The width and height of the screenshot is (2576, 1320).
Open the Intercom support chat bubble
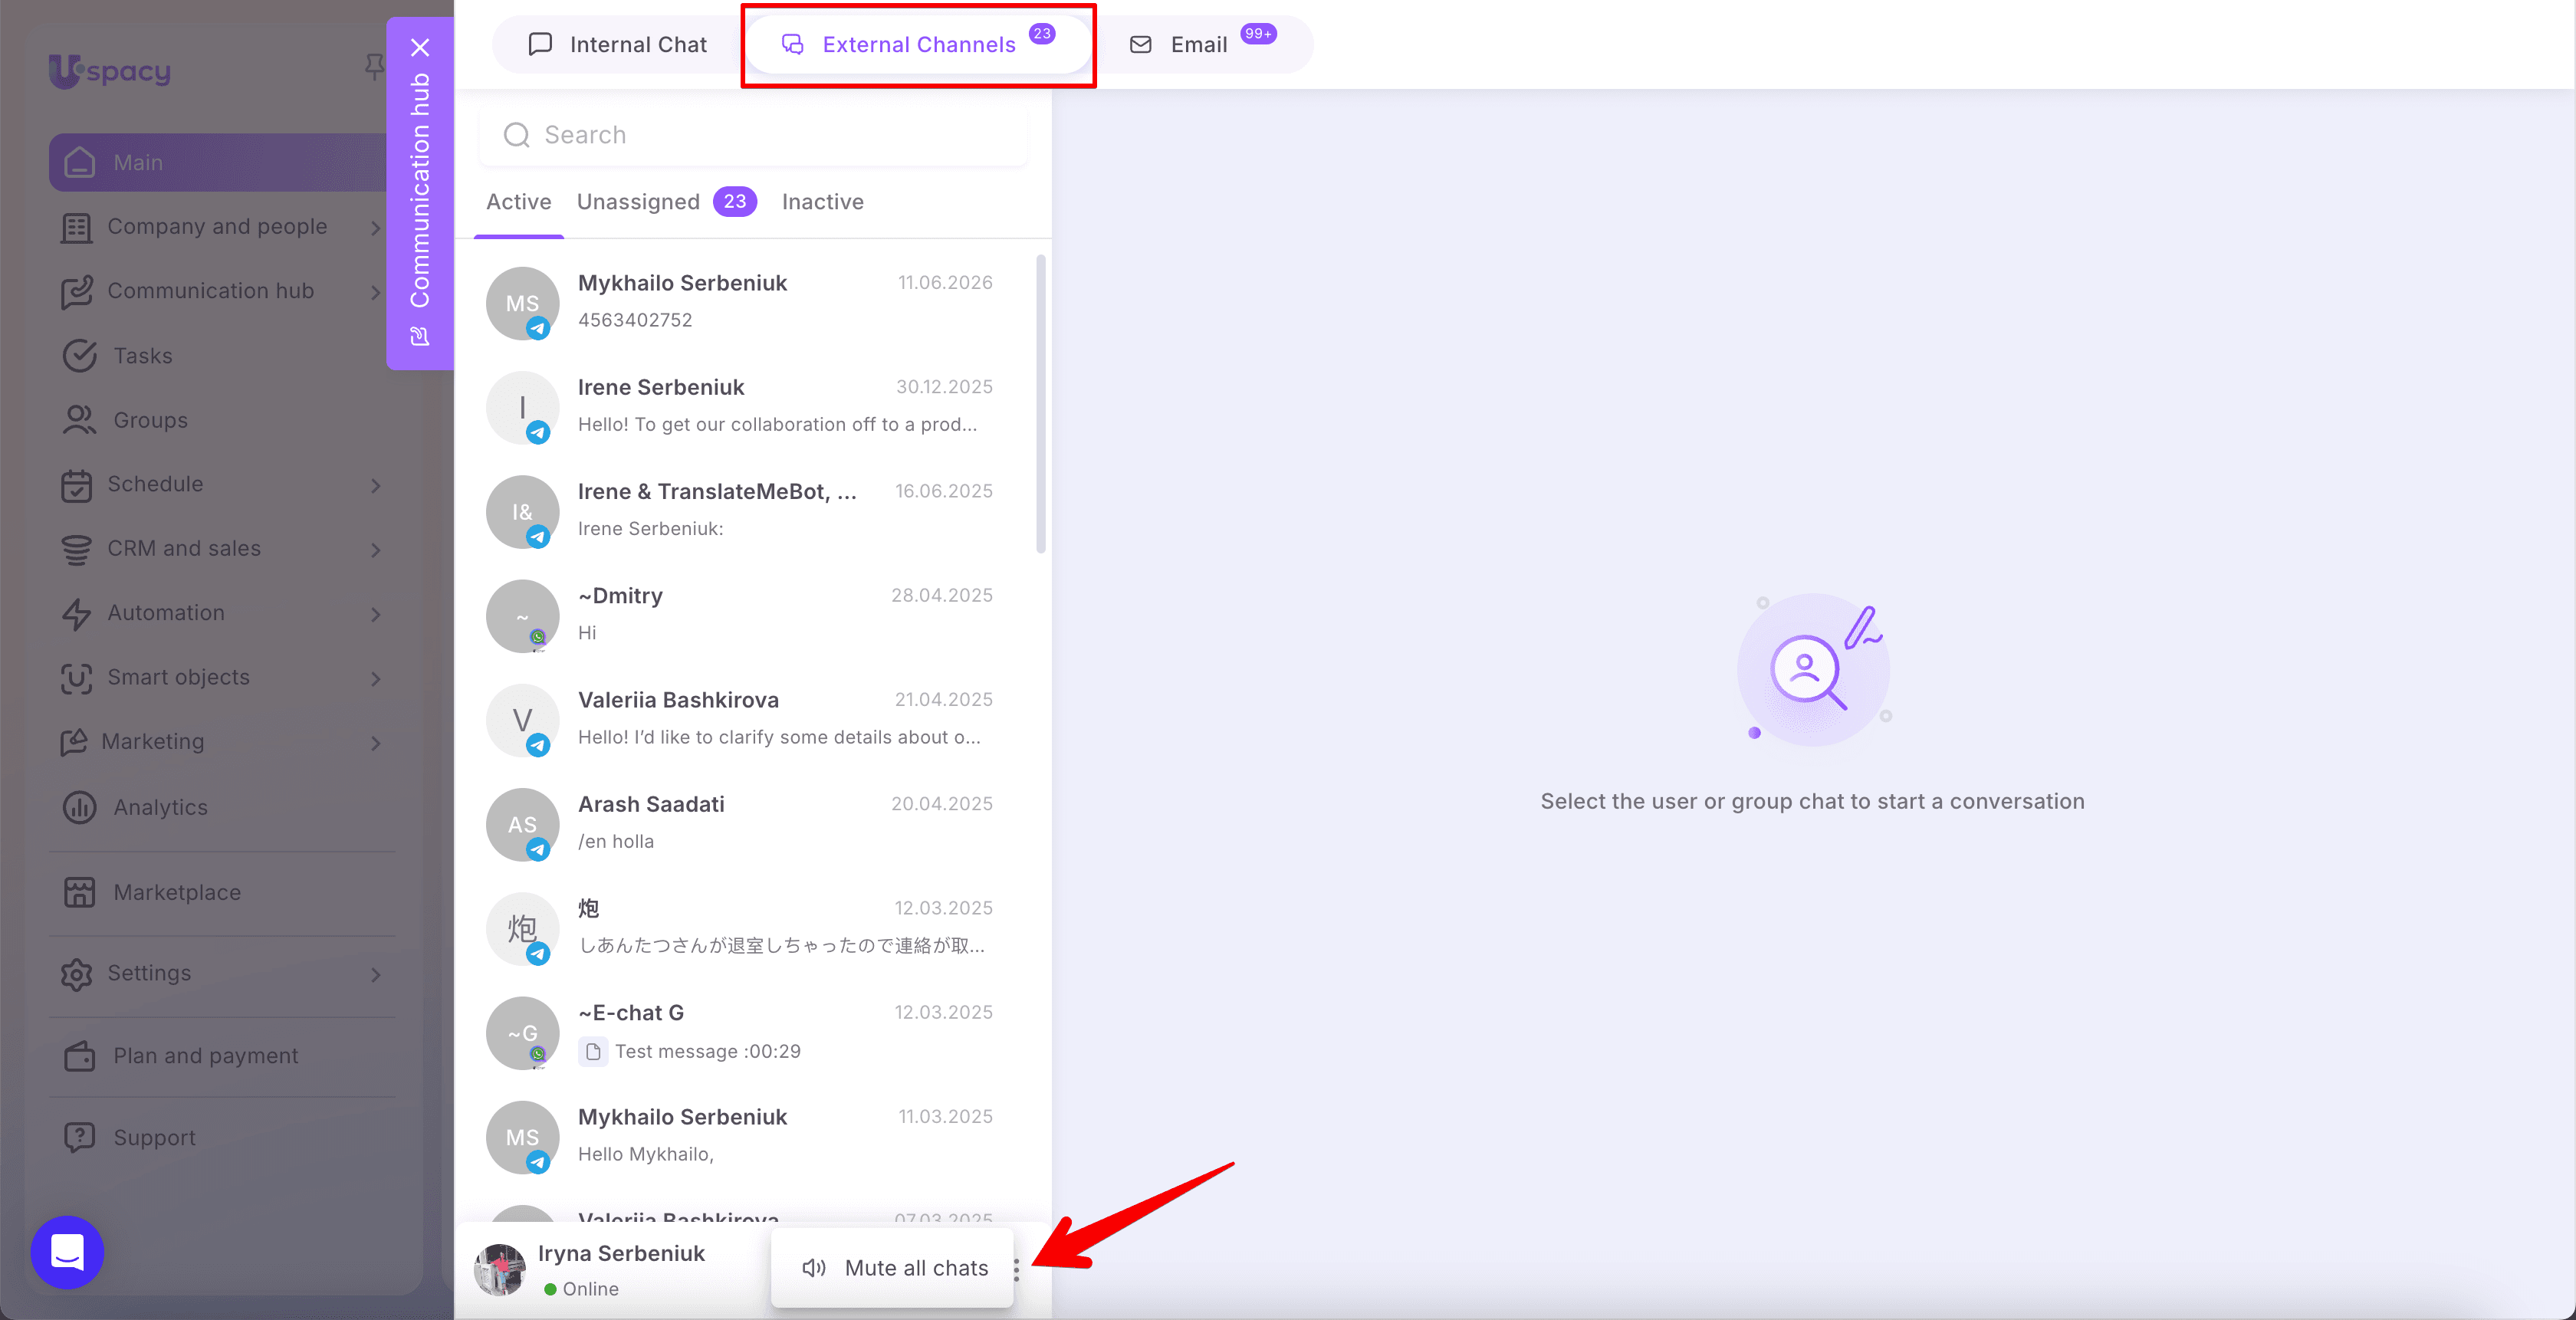(67, 1252)
